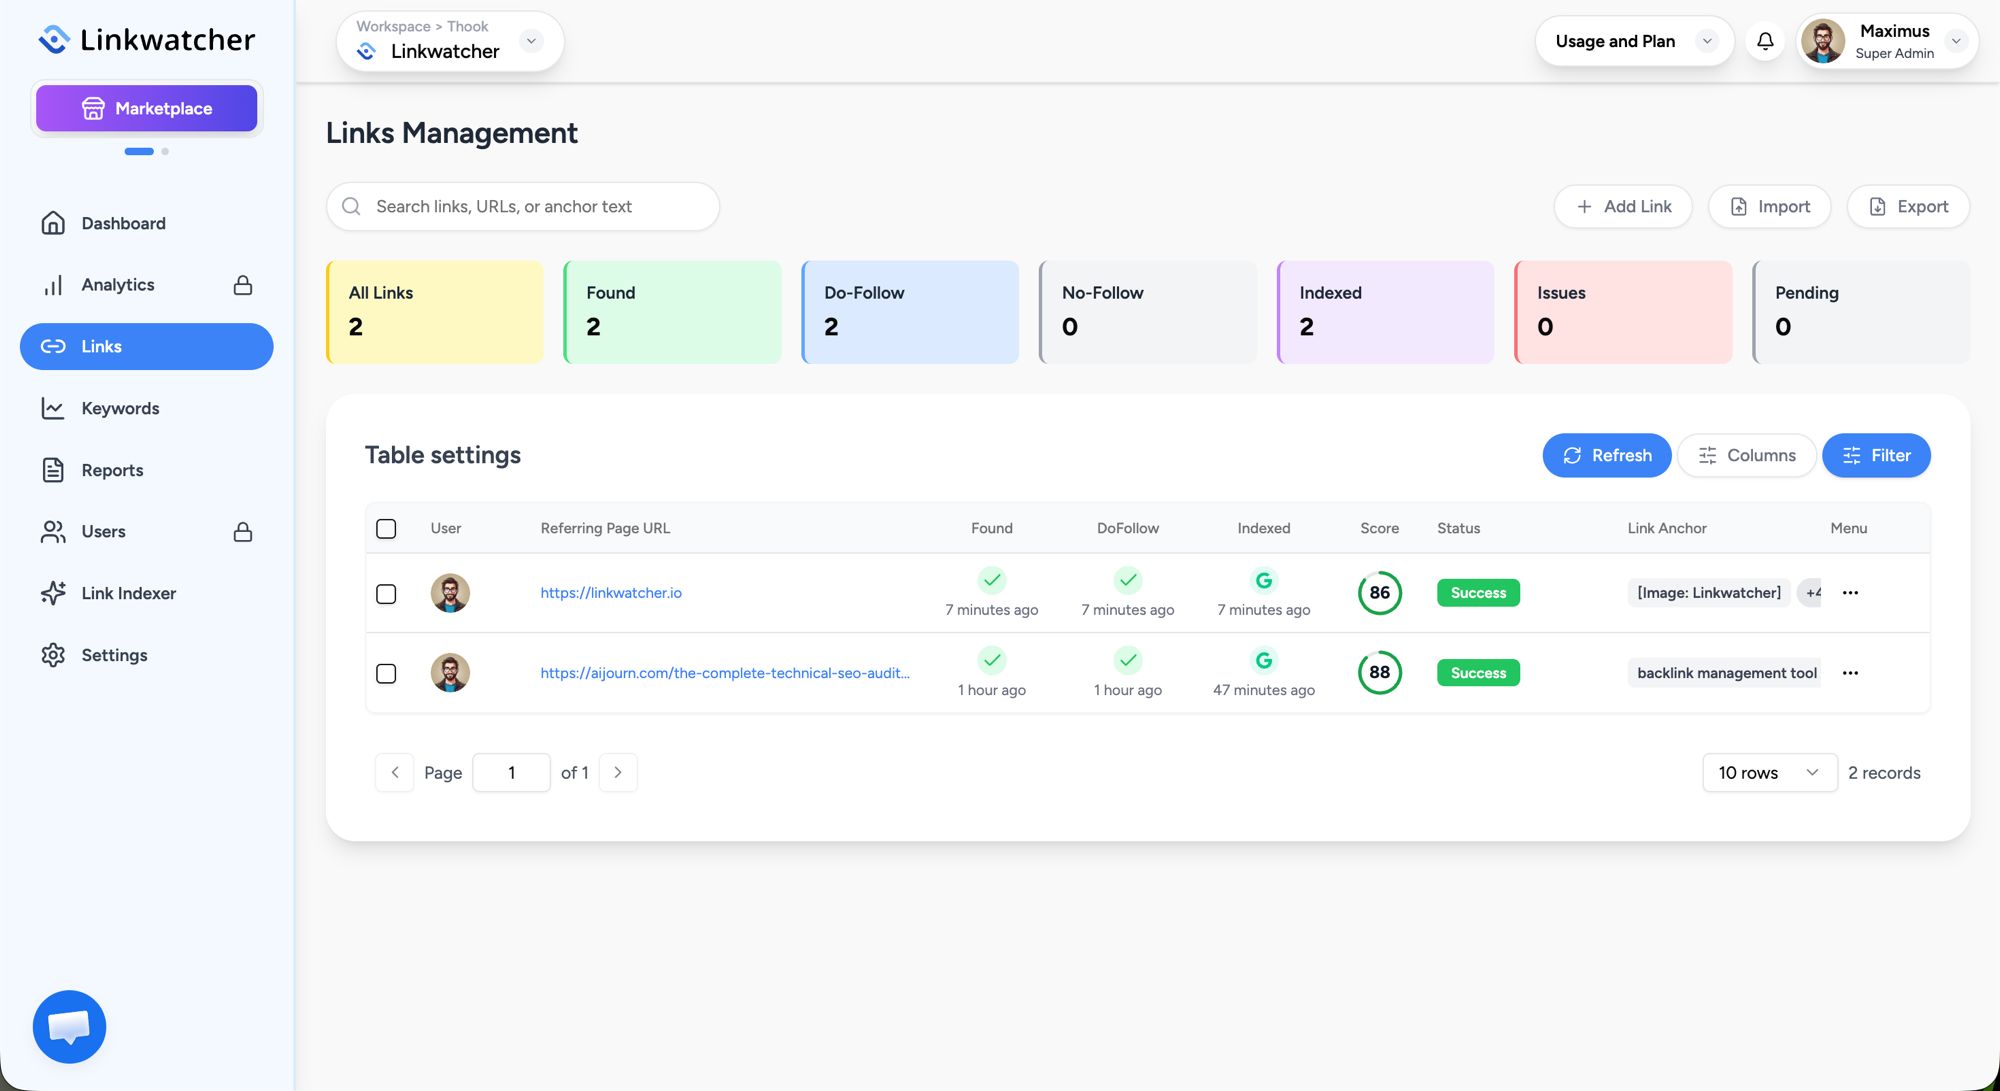Filter by the Issues card
2000x1091 pixels.
(1623, 312)
